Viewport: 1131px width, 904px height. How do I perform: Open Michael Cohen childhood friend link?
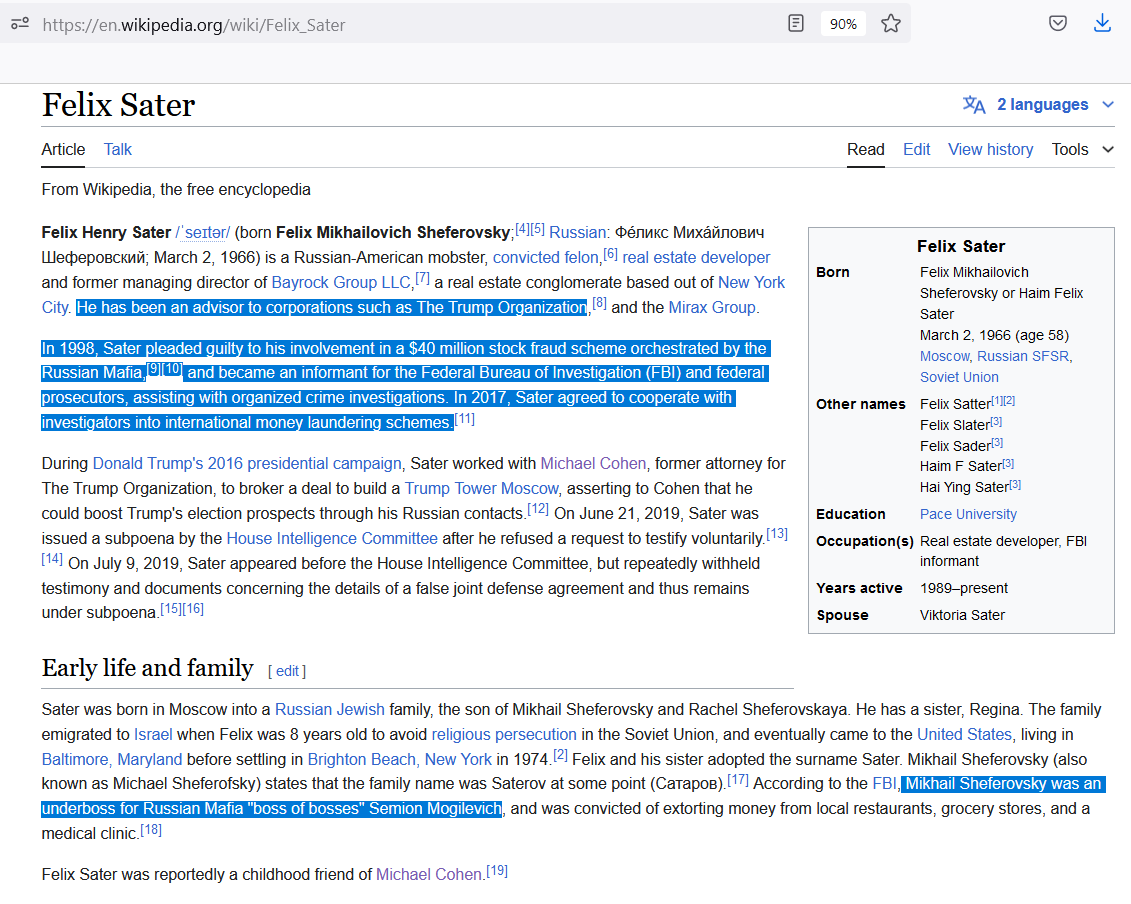pos(428,874)
